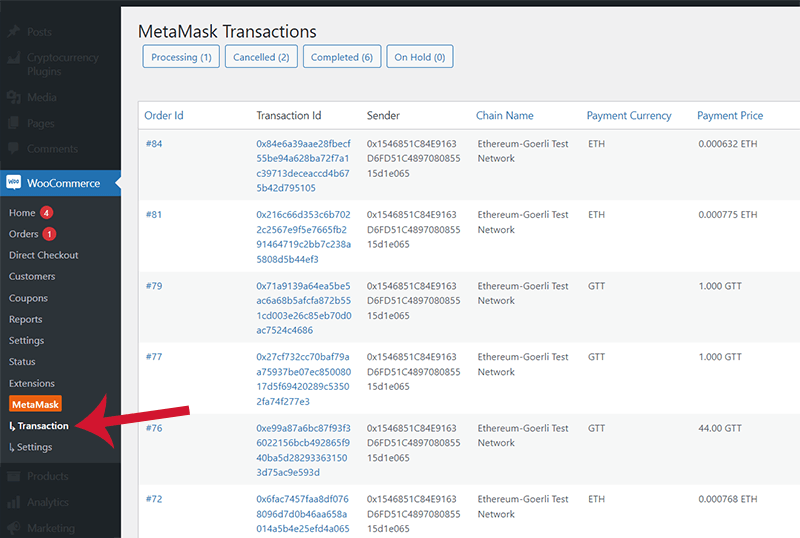Image resolution: width=800 pixels, height=538 pixels.
Task: Click Ethereum-Goerli Test Network in #76 row
Action: click(x=523, y=435)
